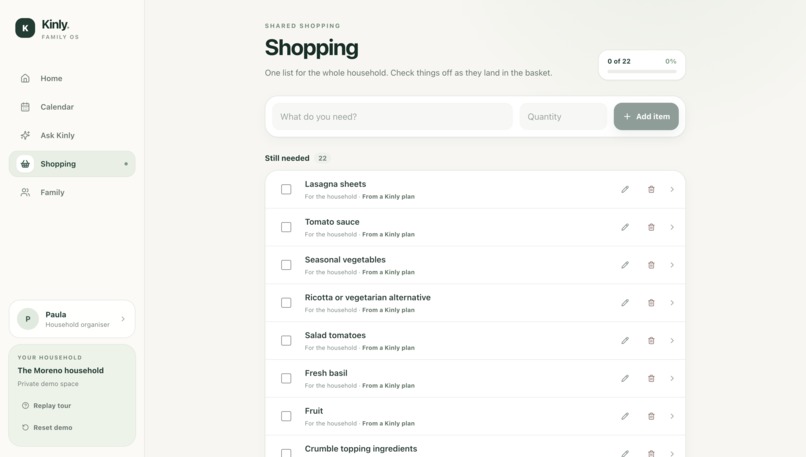Image resolution: width=806 pixels, height=457 pixels.
Task: Expand Crumble topping ingredients chevron
Action: tap(672, 453)
